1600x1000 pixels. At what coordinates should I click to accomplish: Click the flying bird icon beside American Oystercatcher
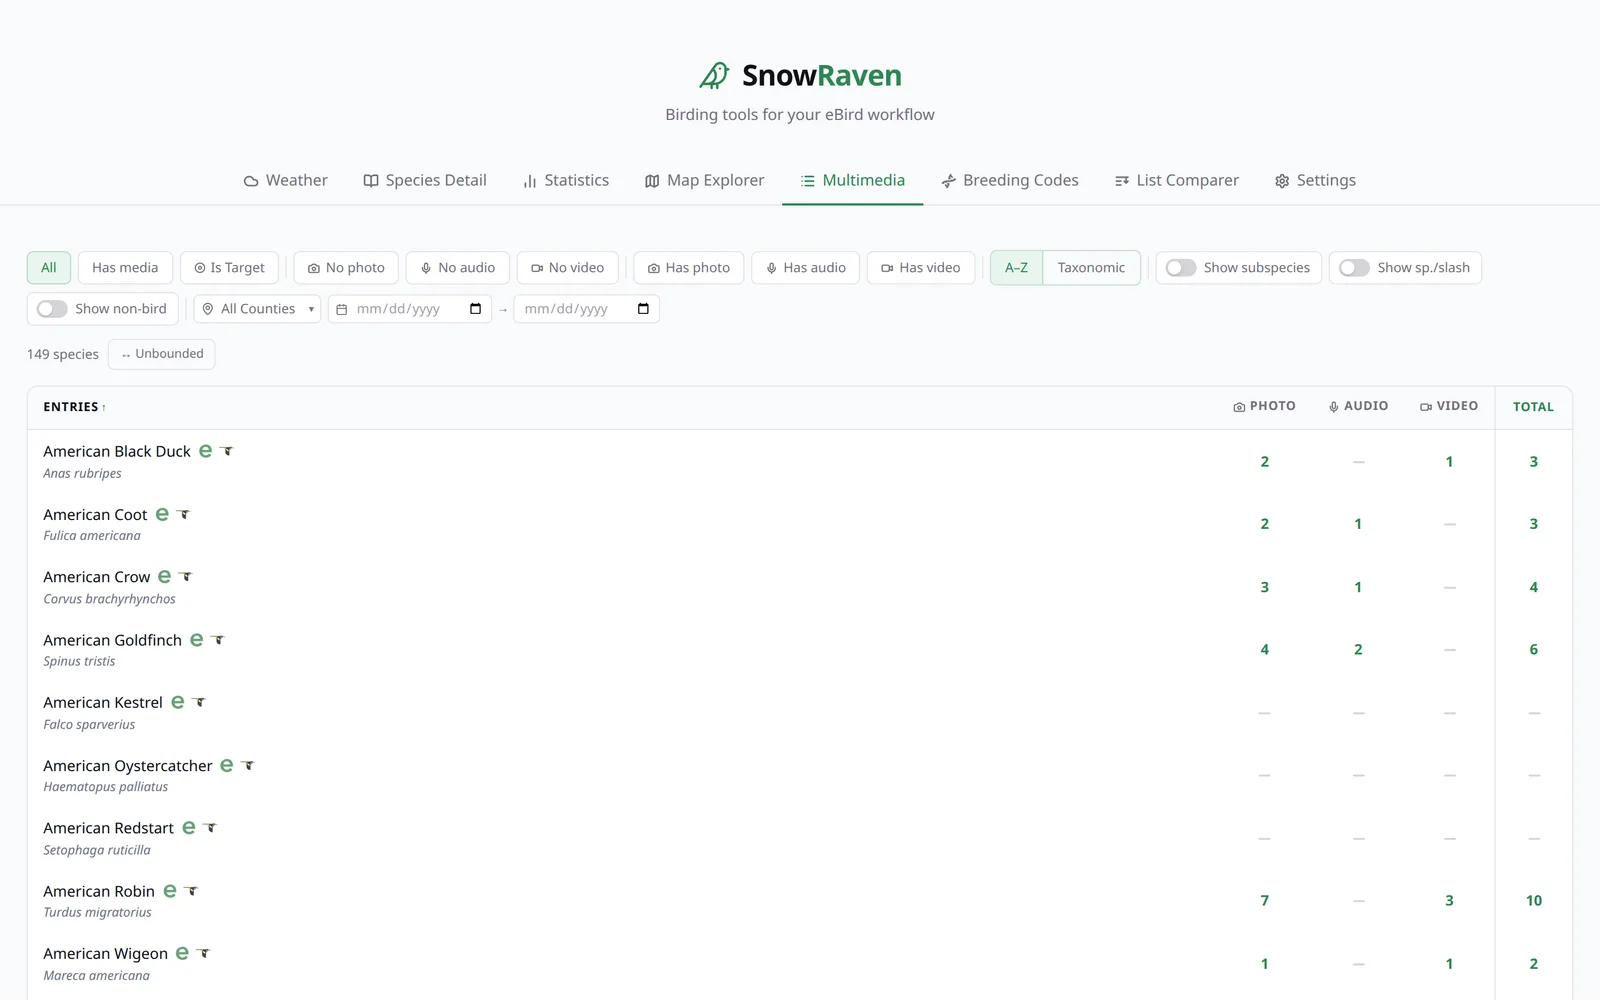pos(248,765)
